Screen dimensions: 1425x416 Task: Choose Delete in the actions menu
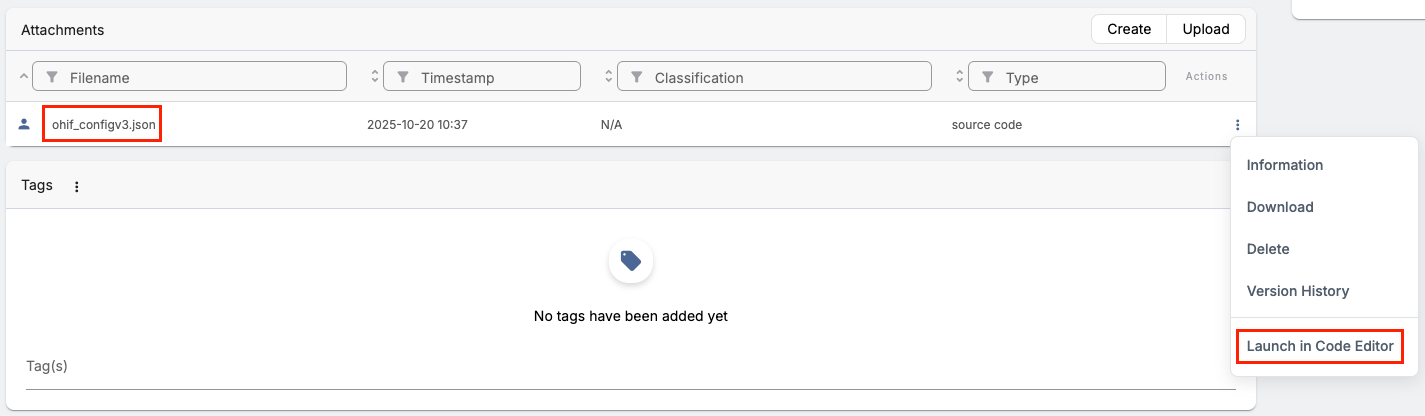coord(1268,249)
